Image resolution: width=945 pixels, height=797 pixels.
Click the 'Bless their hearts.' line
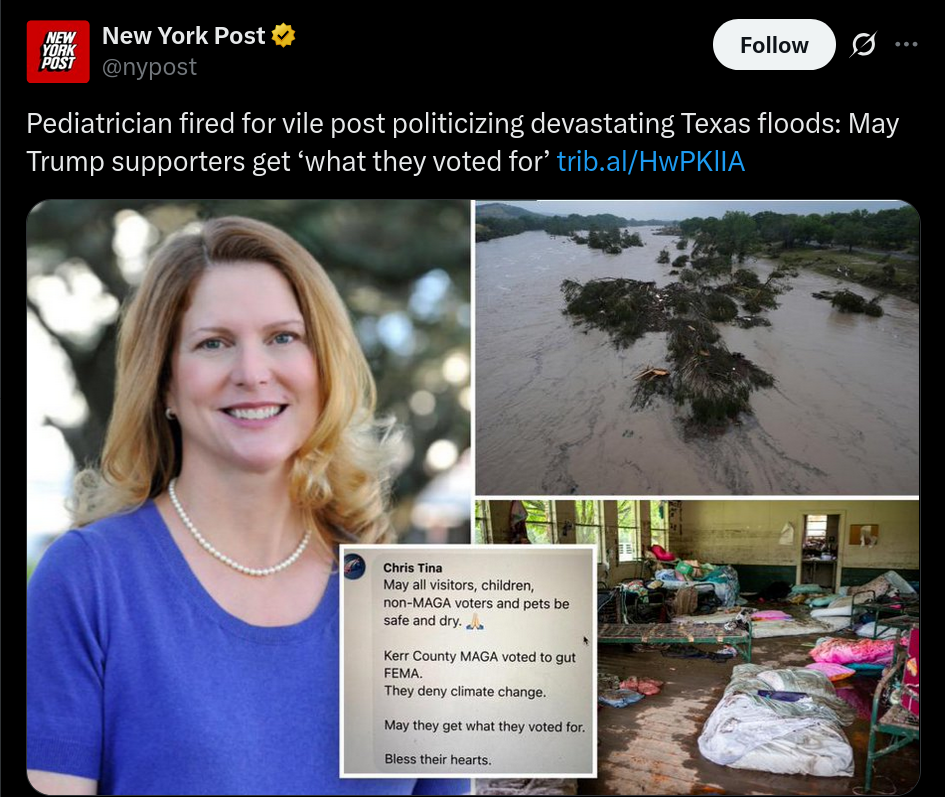pos(438,760)
